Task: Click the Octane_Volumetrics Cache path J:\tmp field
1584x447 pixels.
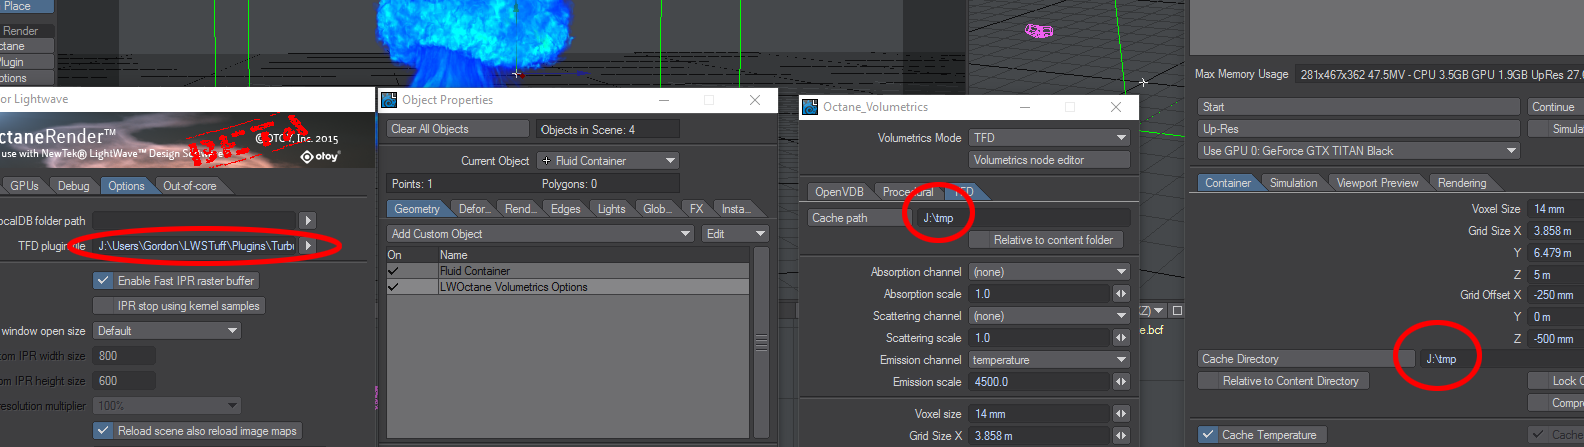Action: (x=1024, y=218)
